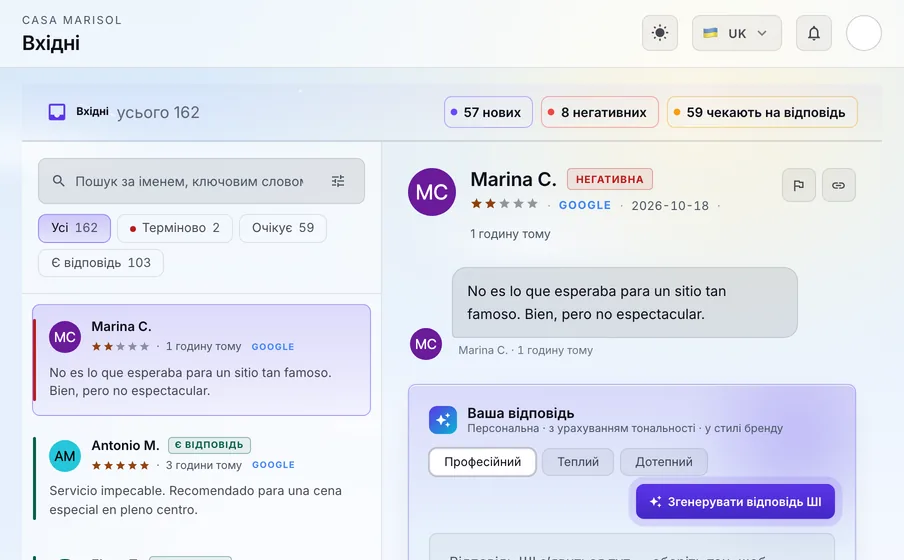The width and height of the screenshot is (904, 560).
Task: Click the Ukrainian flag icon
Action: pyautogui.click(x=710, y=33)
